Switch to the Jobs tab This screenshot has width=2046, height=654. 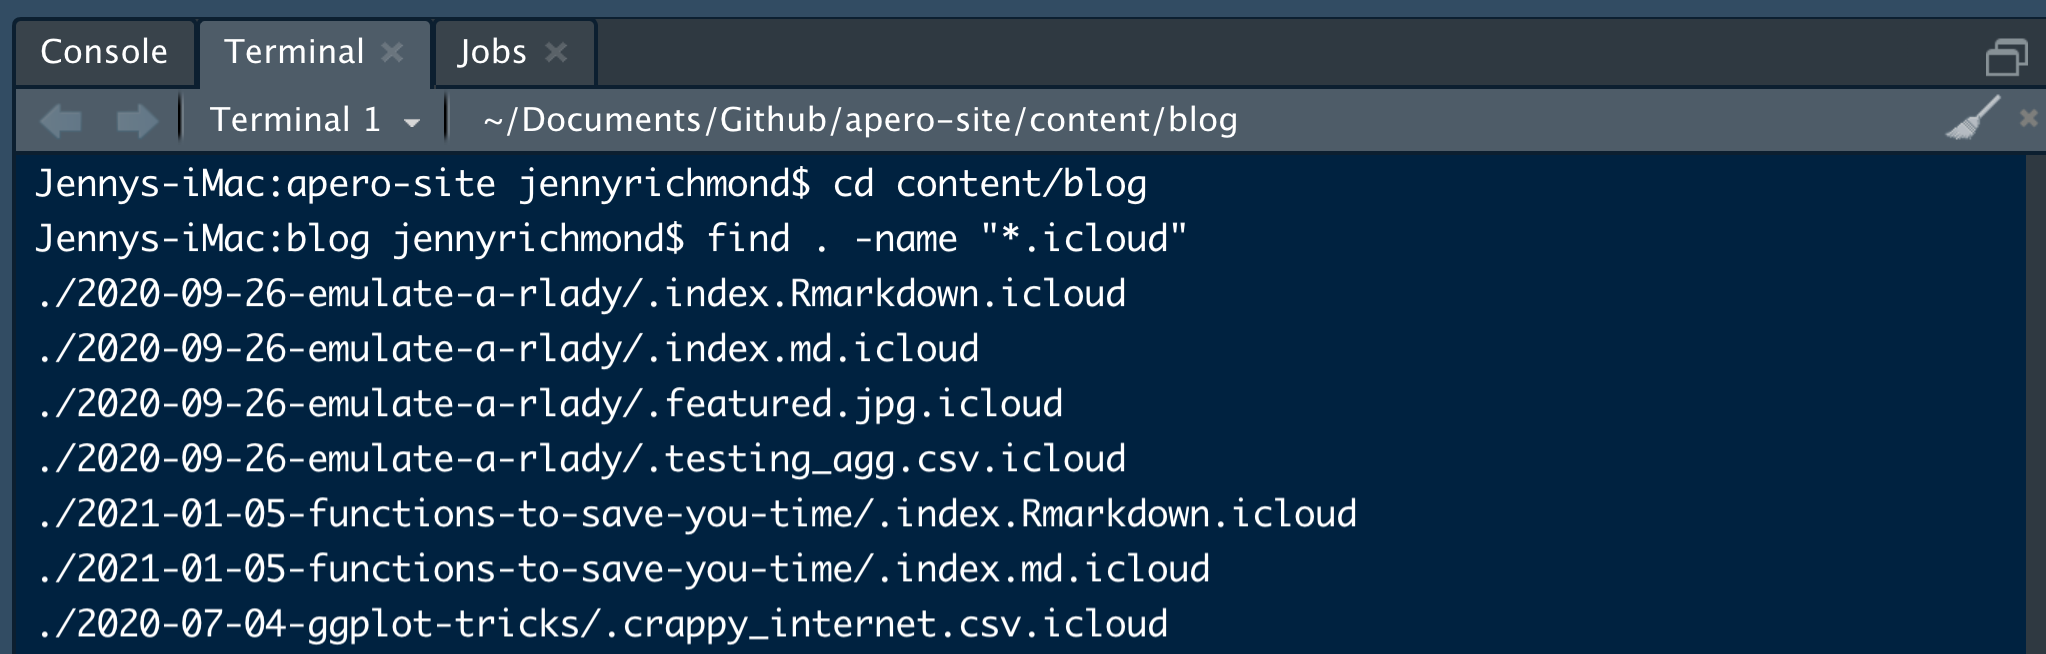(491, 52)
